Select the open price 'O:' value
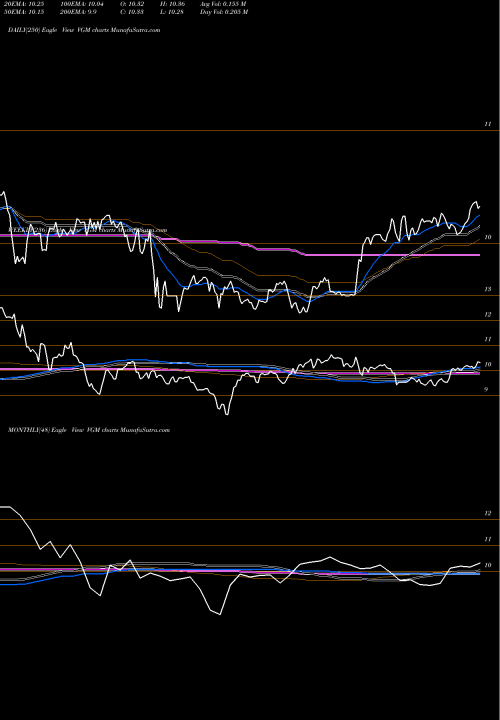This screenshot has width=500, height=720. pyautogui.click(x=132, y=4)
